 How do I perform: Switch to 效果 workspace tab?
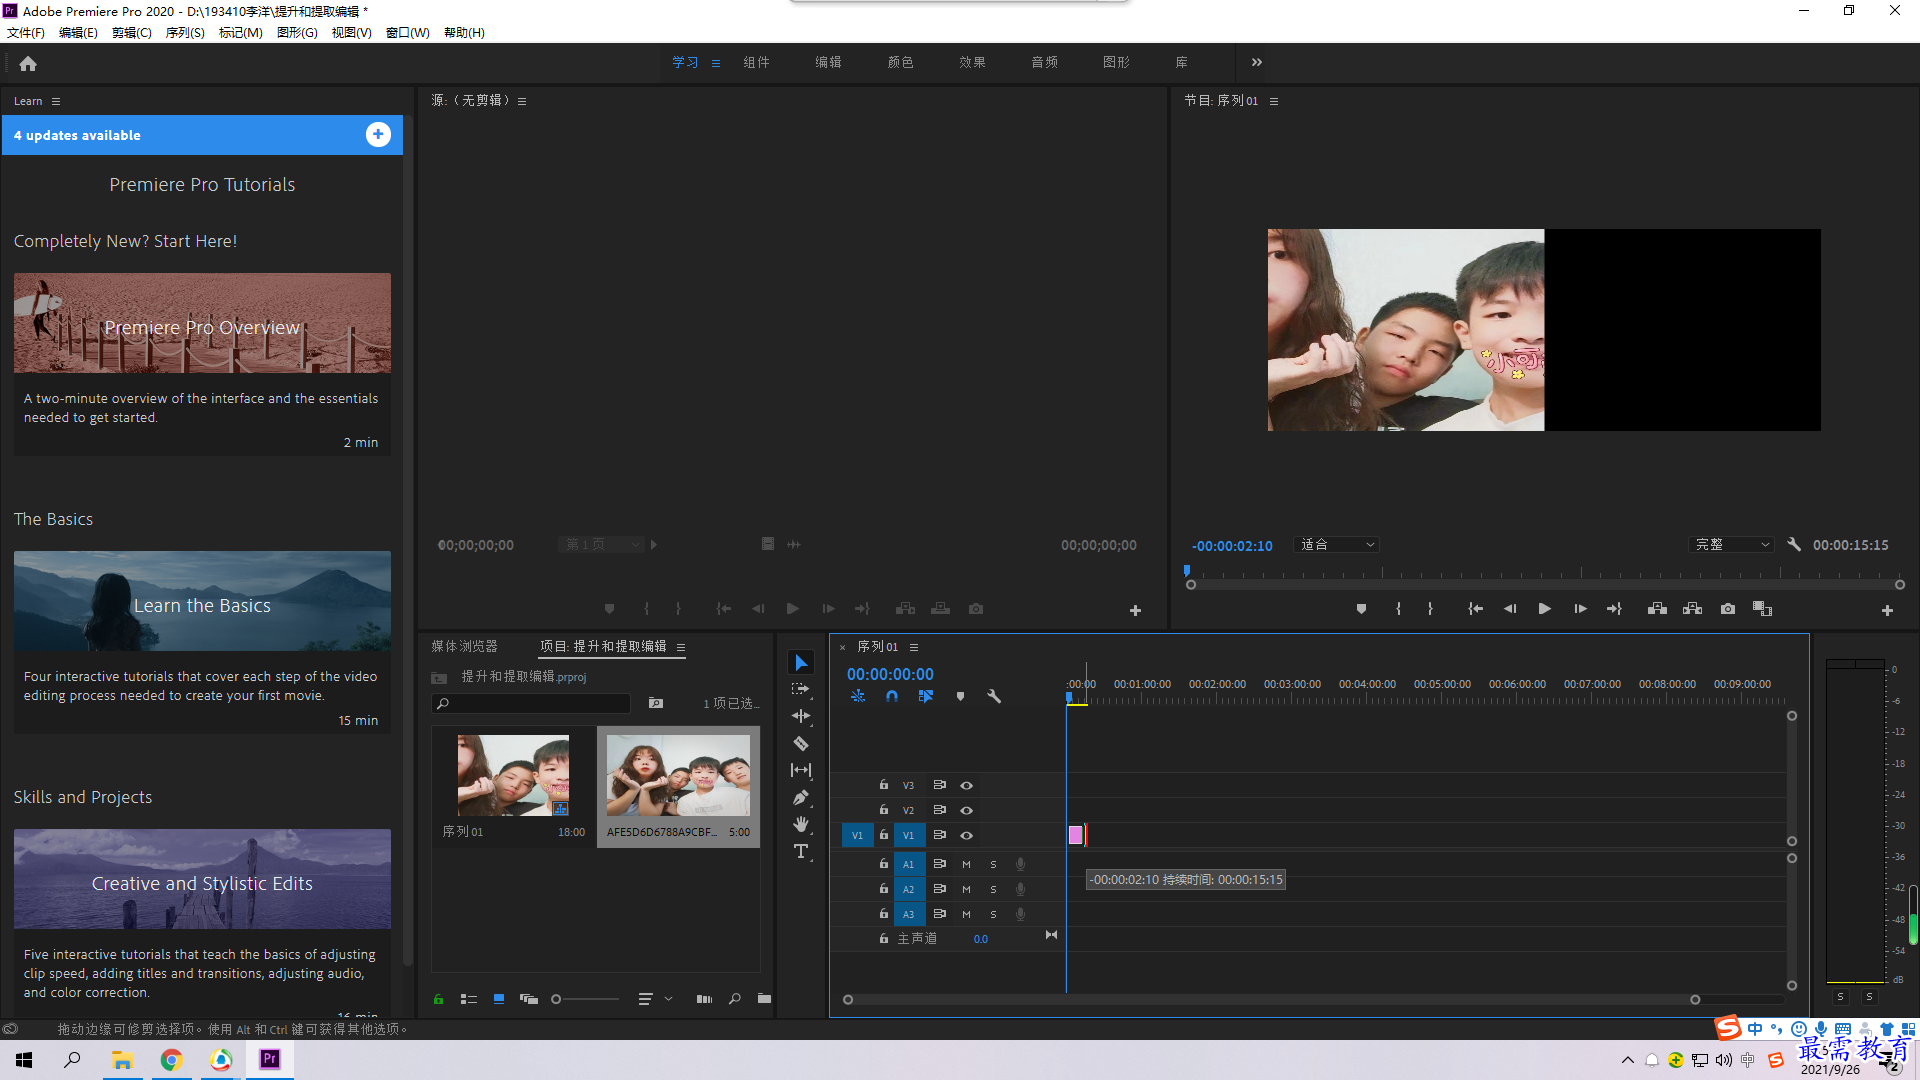click(972, 62)
